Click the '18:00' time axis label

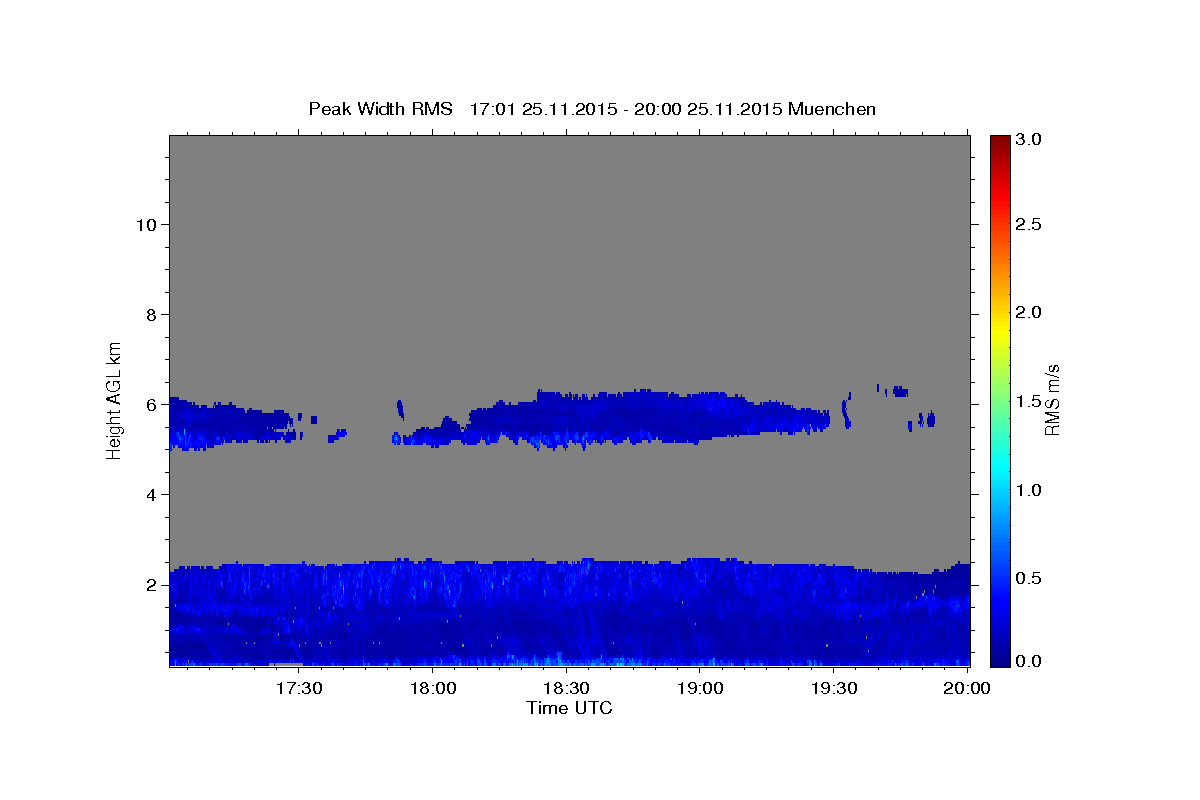[x=433, y=689]
